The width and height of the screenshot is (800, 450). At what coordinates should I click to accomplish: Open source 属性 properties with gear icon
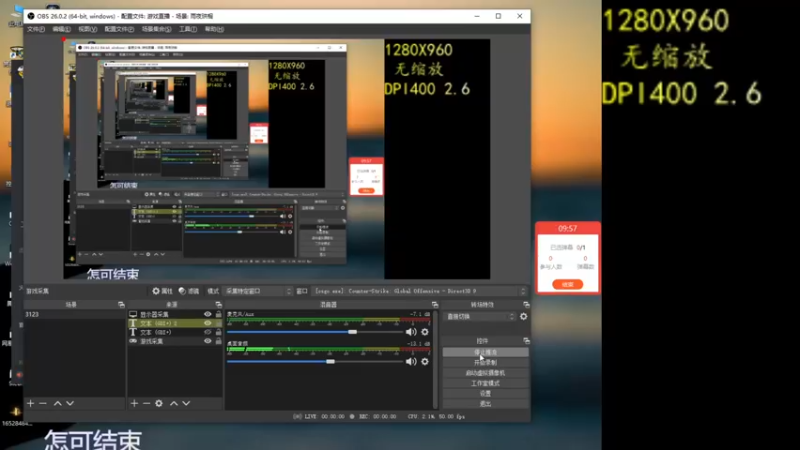(x=162, y=291)
